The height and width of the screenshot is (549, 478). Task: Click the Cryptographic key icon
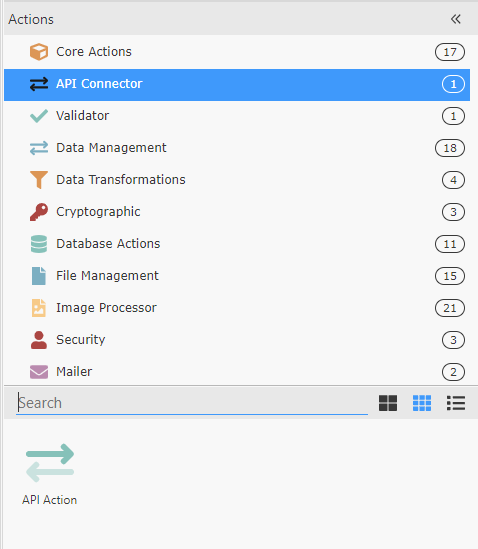tap(39, 212)
